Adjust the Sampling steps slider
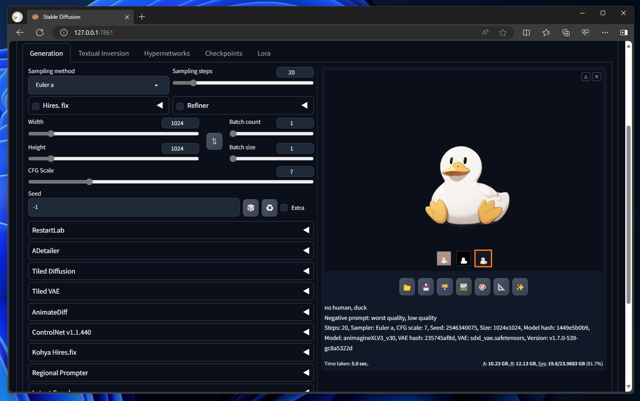This screenshot has height=401, width=640. pos(243,83)
